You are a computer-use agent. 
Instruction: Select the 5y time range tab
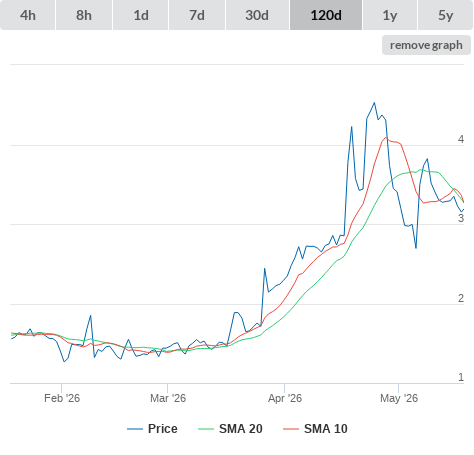(445, 15)
